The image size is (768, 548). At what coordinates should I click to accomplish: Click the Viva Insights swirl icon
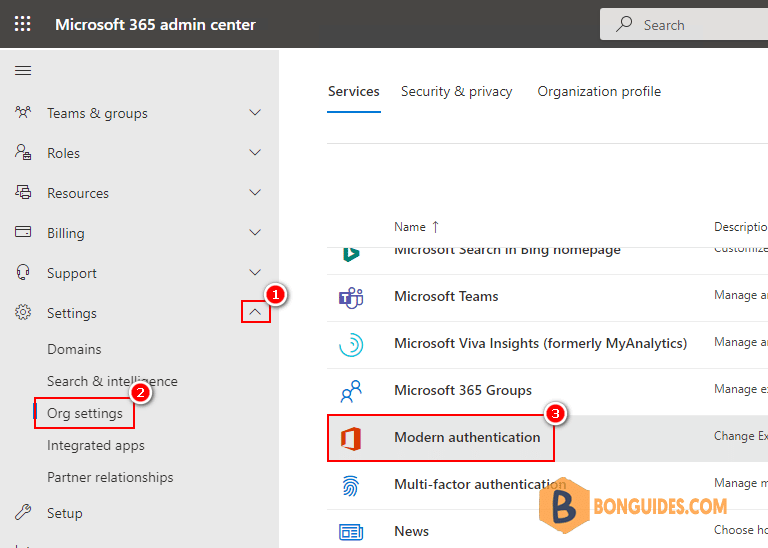tap(351, 345)
